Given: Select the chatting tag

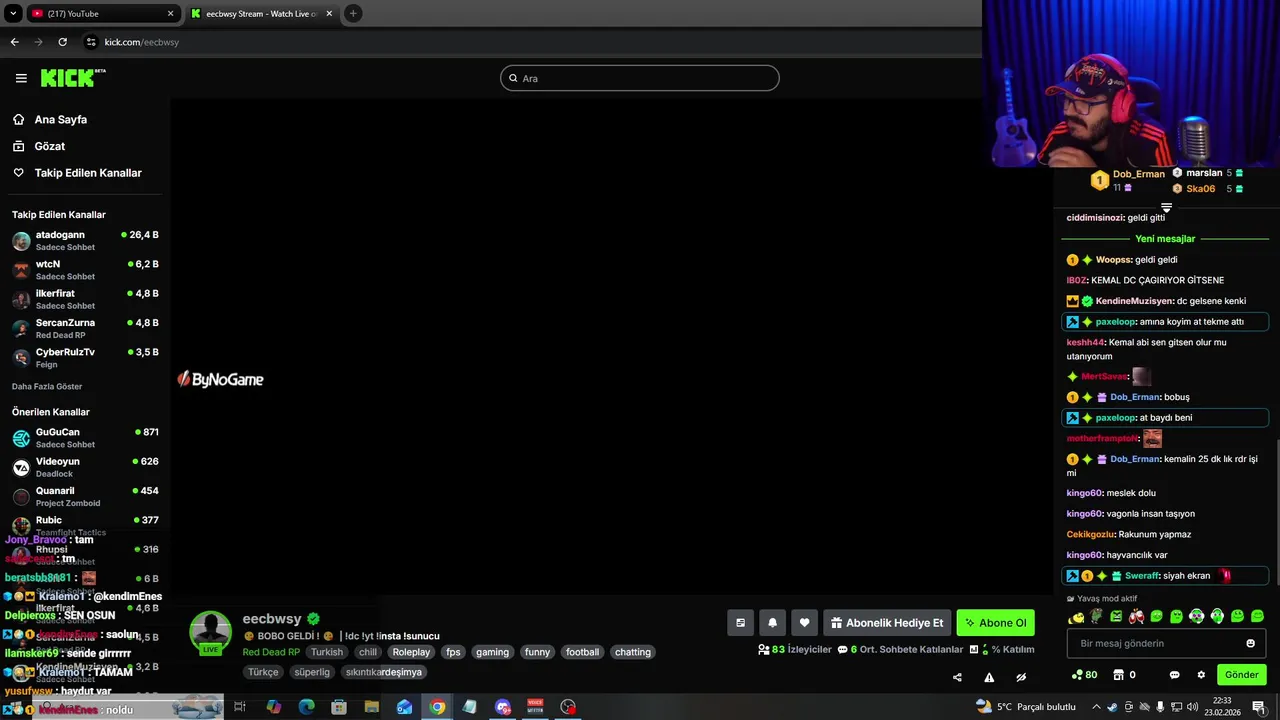Looking at the screenshot, I should (632, 652).
